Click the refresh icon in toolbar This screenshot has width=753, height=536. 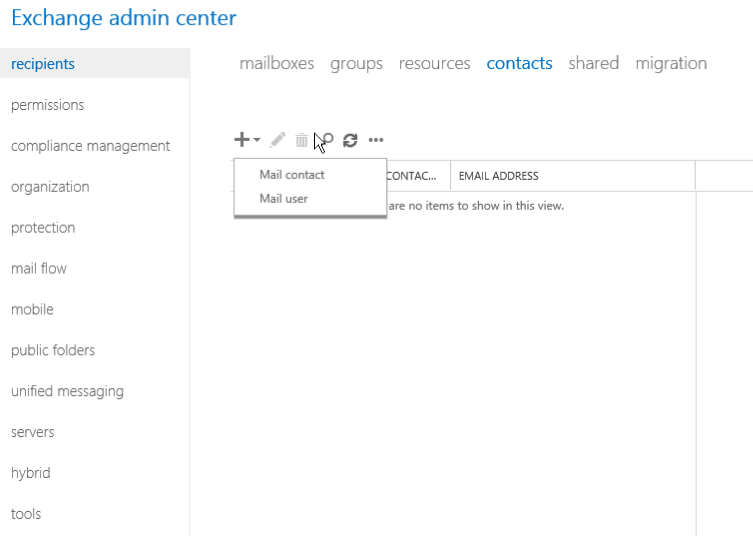click(350, 140)
